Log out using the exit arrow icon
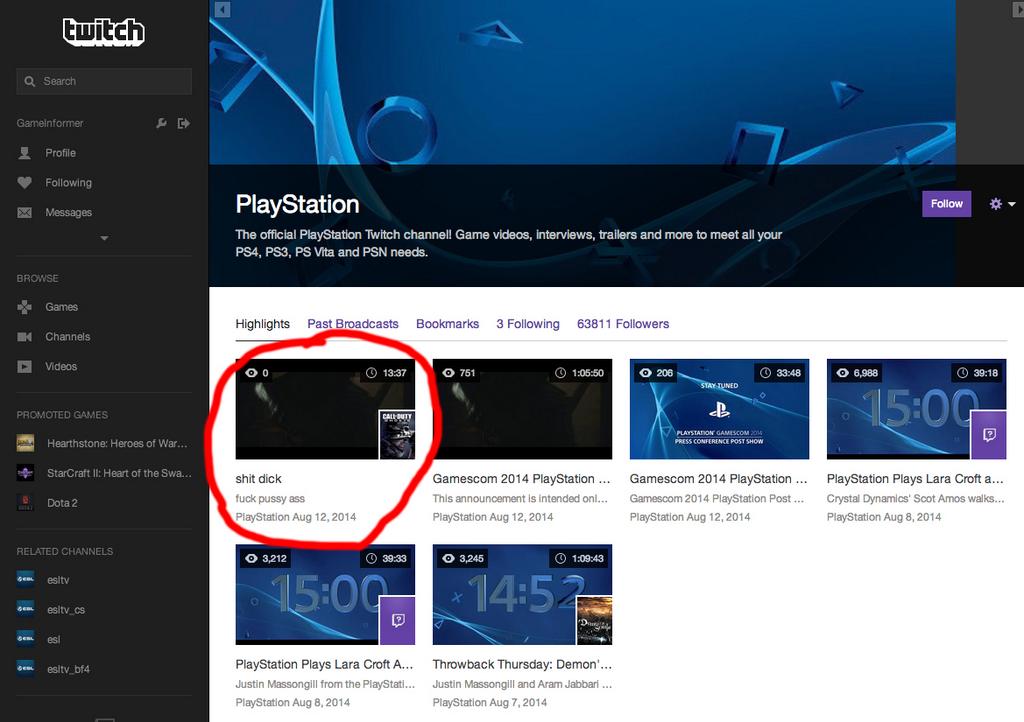The image size is (1024, 722). (x=184, y=122)
